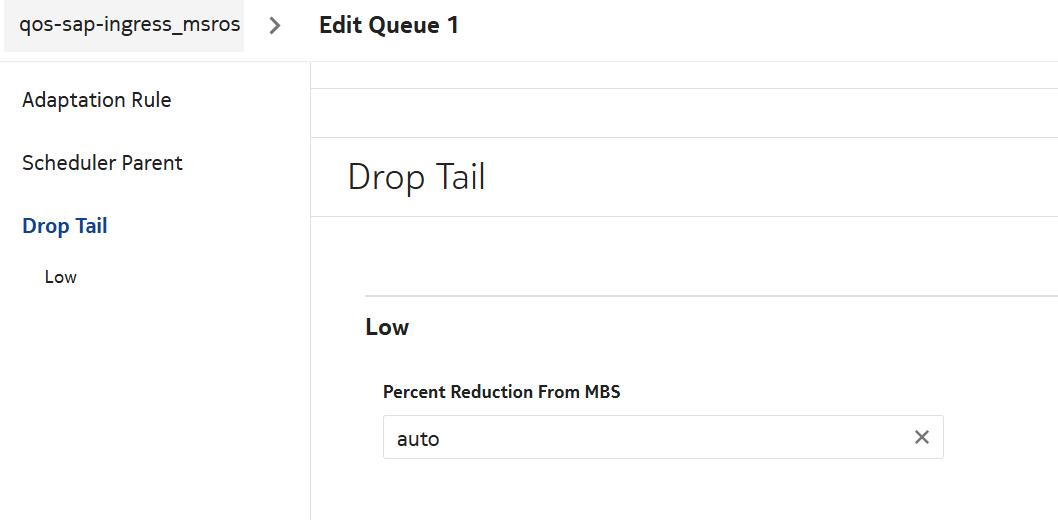Image resolution: width=1058 pixels, height=520 pixels.
Task: Click the Percent Reduction From MBS label
Action: click(x=501, y=392)
